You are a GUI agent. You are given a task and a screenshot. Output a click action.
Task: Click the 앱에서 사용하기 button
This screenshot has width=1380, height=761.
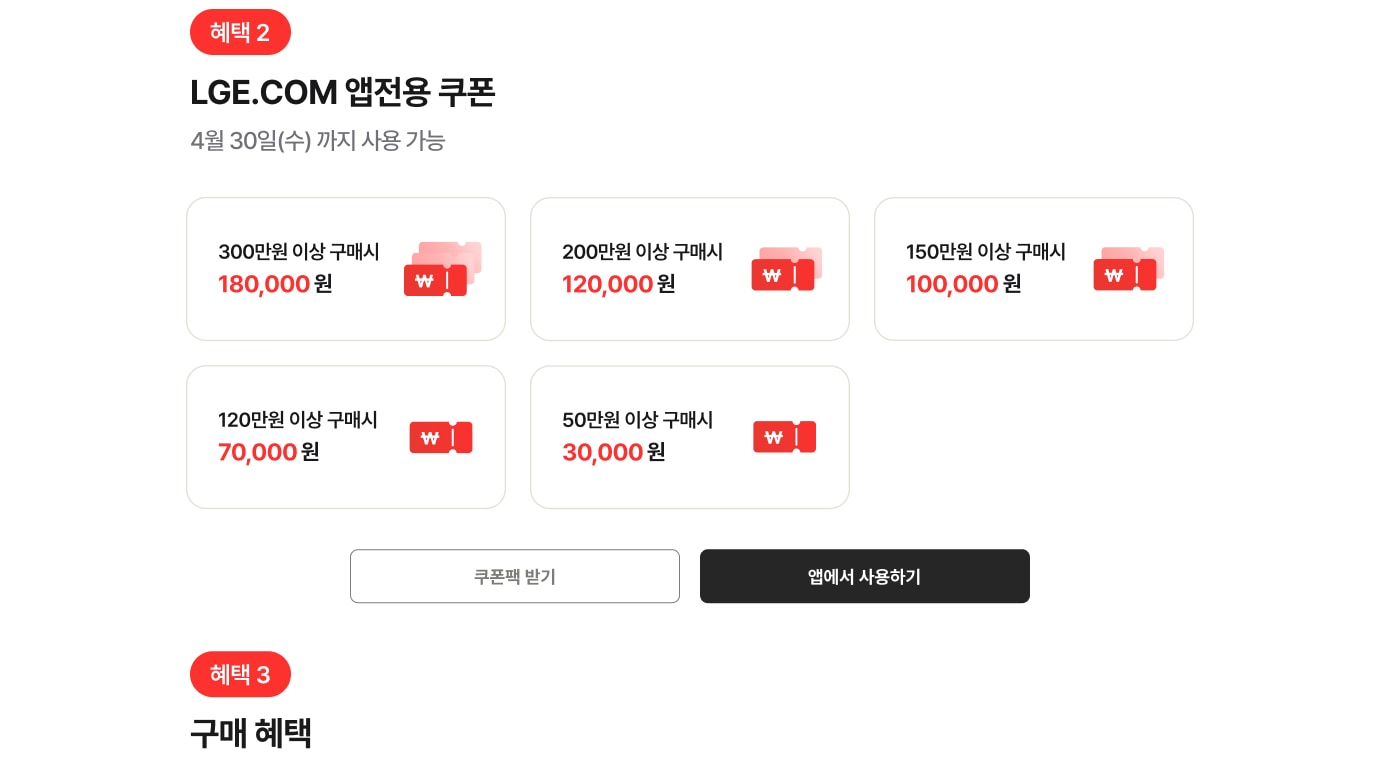pyautogui.click(x=865, y=576)
